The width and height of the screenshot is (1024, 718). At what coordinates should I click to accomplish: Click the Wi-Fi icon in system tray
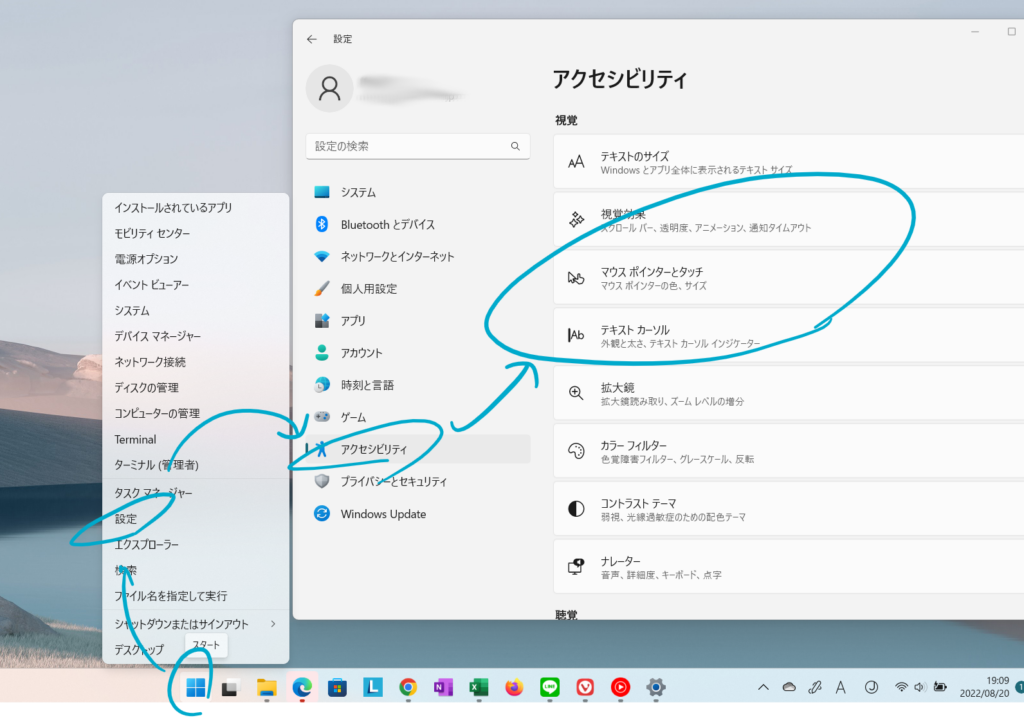point(901,687)
